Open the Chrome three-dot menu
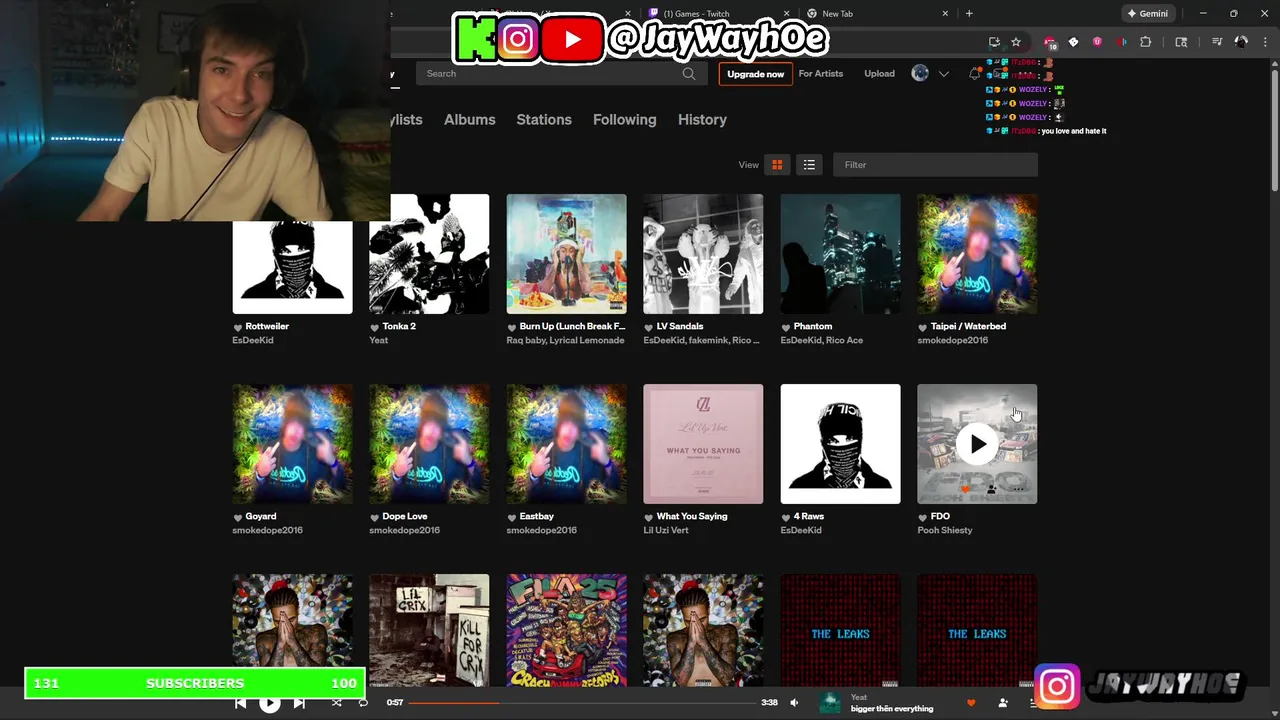Viewport: 1280px width, 720px height. [x=1264, y=42]
